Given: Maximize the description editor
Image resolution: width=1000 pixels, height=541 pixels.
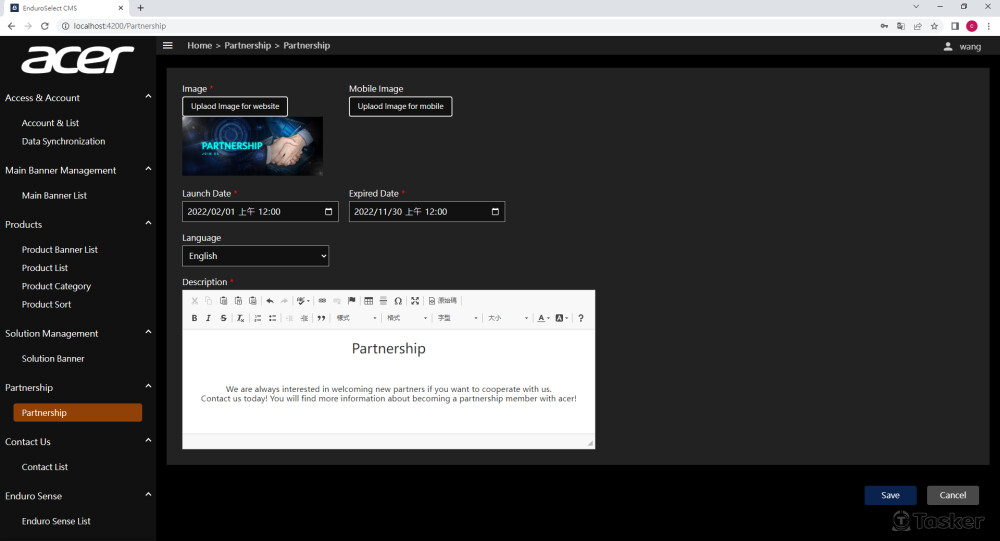Looking at the screenshot, I should click(415, 300).
